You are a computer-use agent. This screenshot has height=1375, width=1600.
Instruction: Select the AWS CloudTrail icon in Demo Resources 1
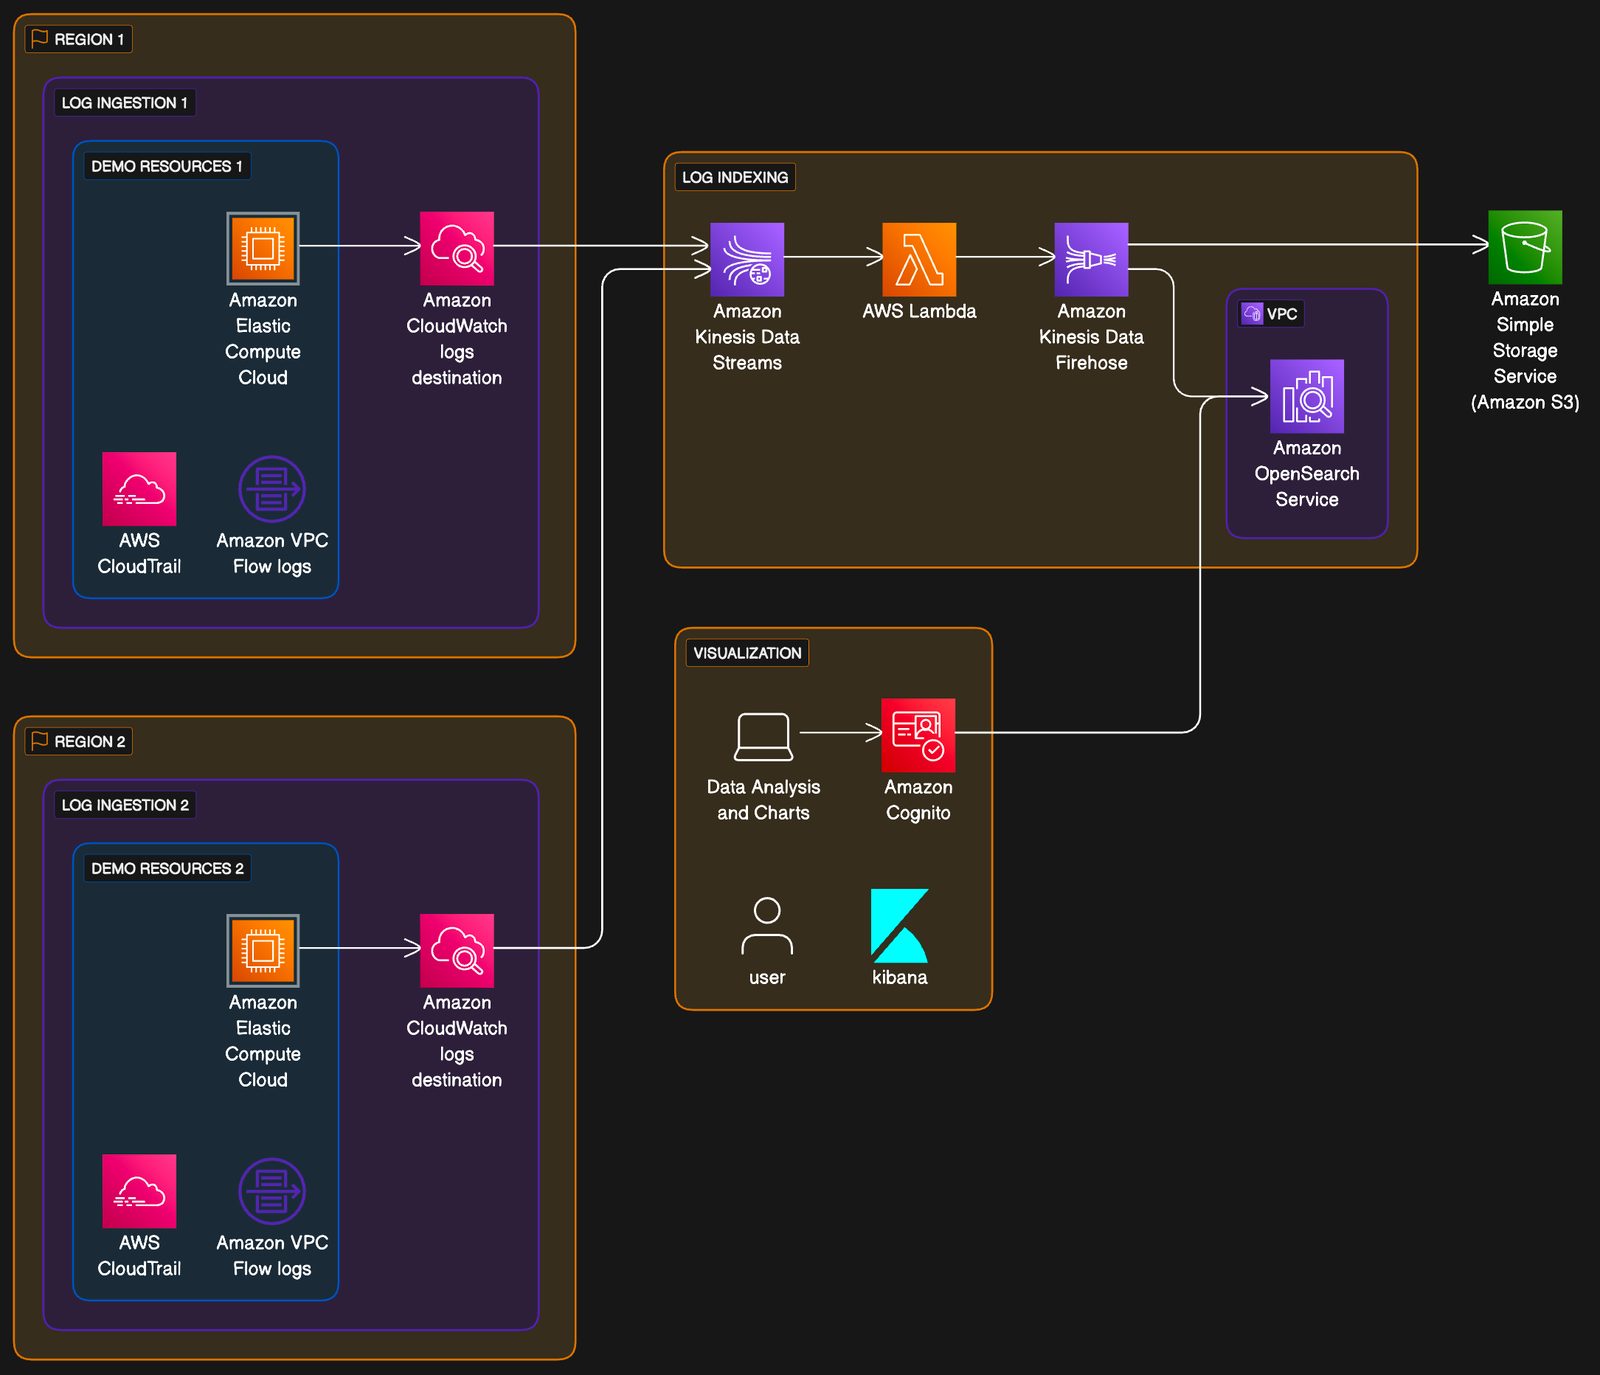pyautogui.click(x=139, y=489)
